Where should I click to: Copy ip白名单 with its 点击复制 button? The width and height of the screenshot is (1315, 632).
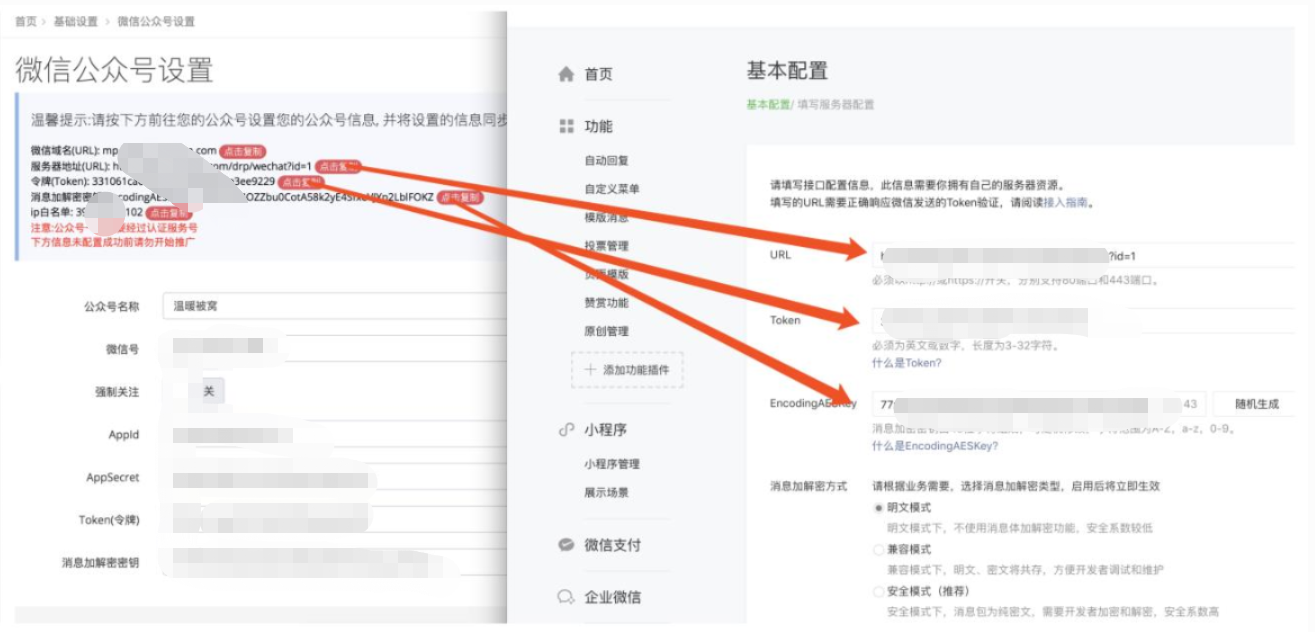click(x=169, y=213)
